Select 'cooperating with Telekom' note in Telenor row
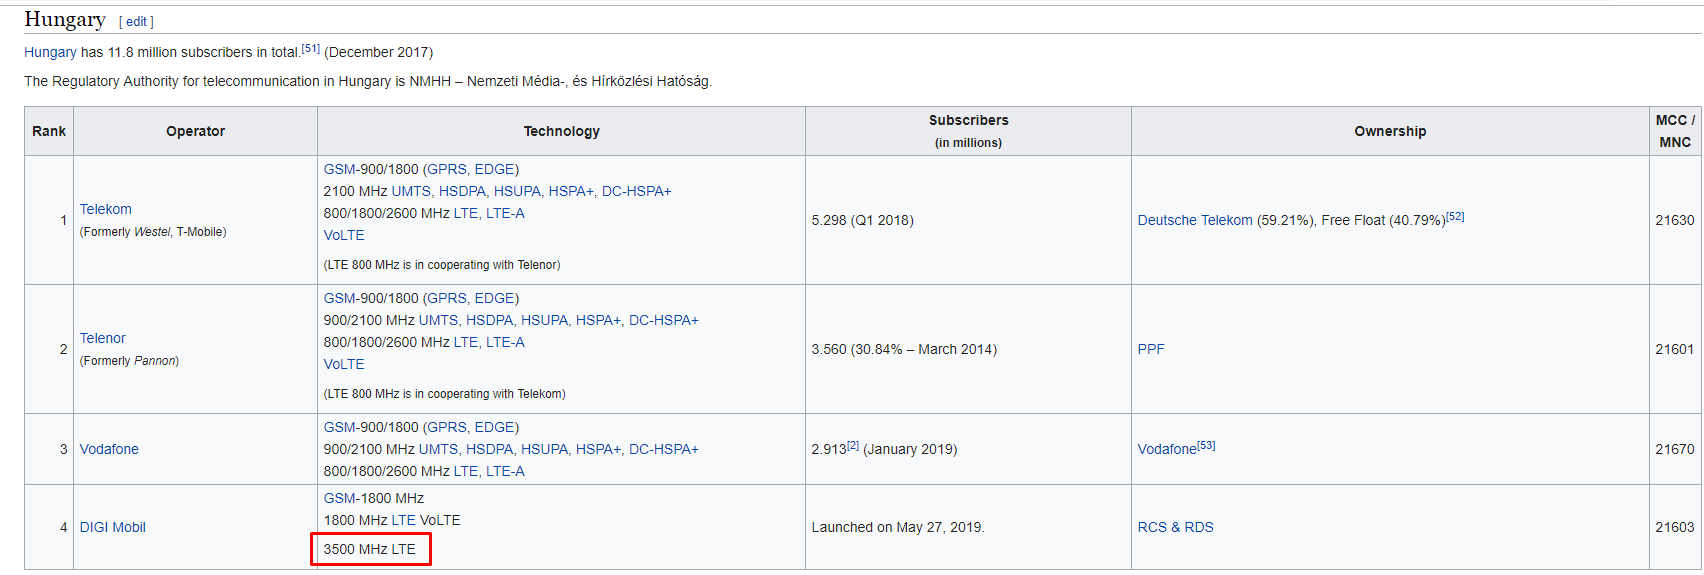Screen dimensions: 1704x575 click(445, 394)
